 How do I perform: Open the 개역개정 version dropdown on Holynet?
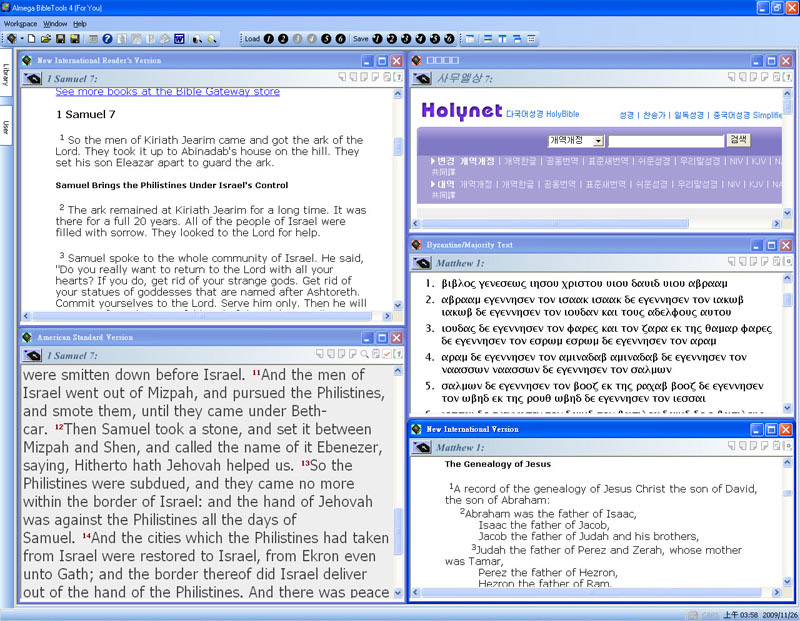tap(599, 141)
